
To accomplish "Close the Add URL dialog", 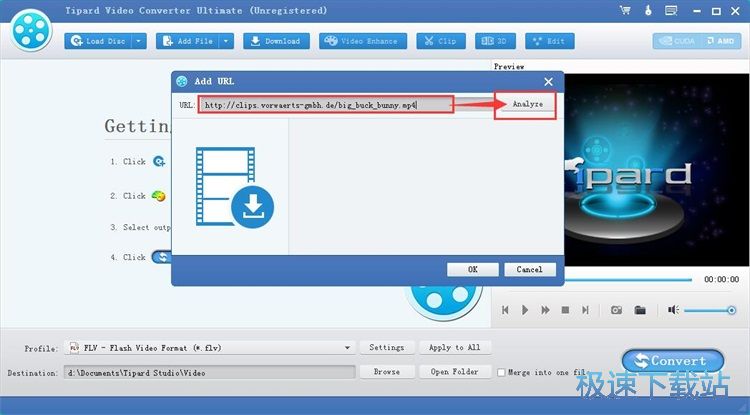I will click(549, 82).
